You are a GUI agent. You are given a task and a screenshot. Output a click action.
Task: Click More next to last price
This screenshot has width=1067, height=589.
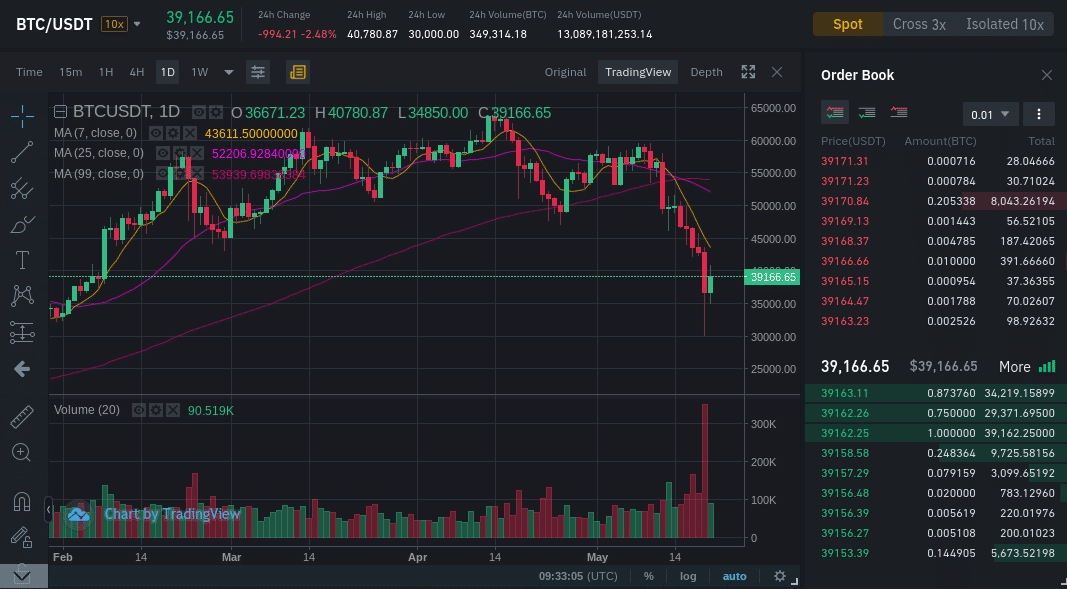tap(1026, 367)
